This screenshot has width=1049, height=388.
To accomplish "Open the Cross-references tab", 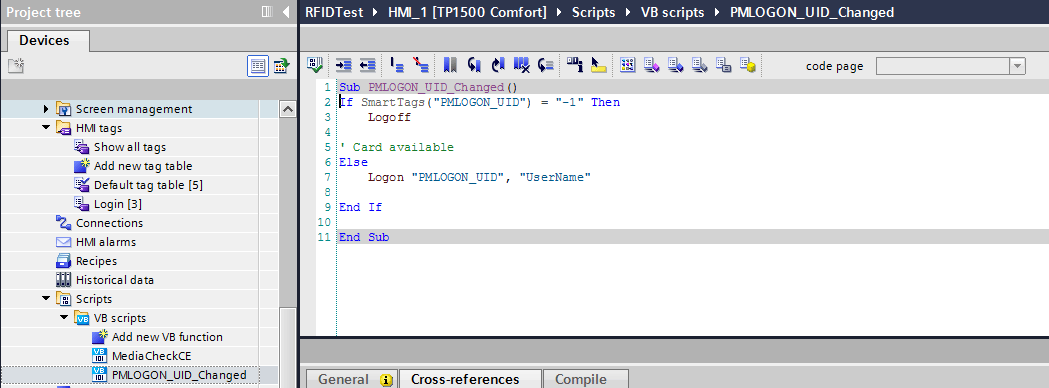I will (x=470, y=379).
